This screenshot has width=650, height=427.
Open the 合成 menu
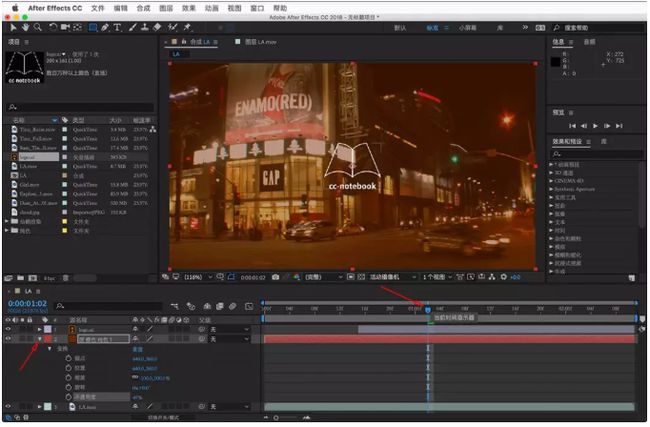(x=143, y=8)
